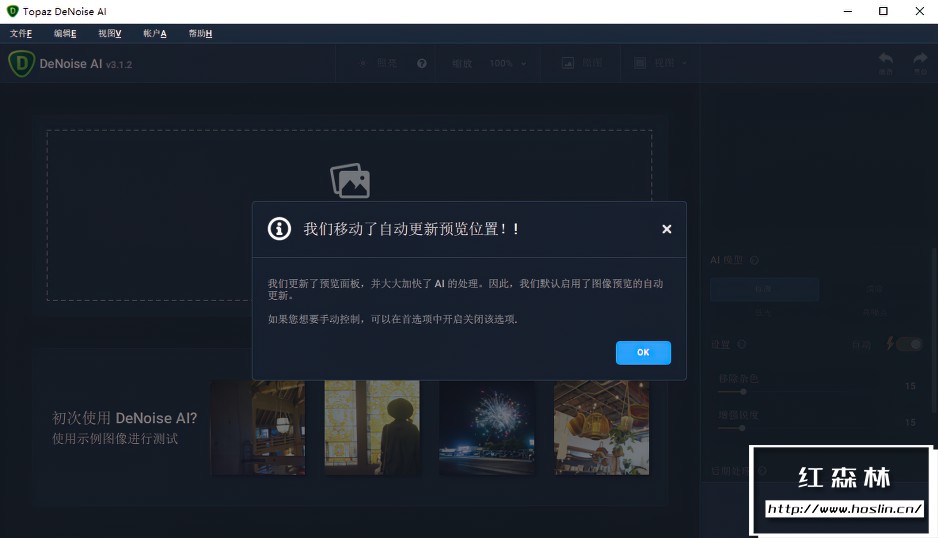Click the info icon in the dialog header
The width and height of the screenshot is (938, 538).
279,229
